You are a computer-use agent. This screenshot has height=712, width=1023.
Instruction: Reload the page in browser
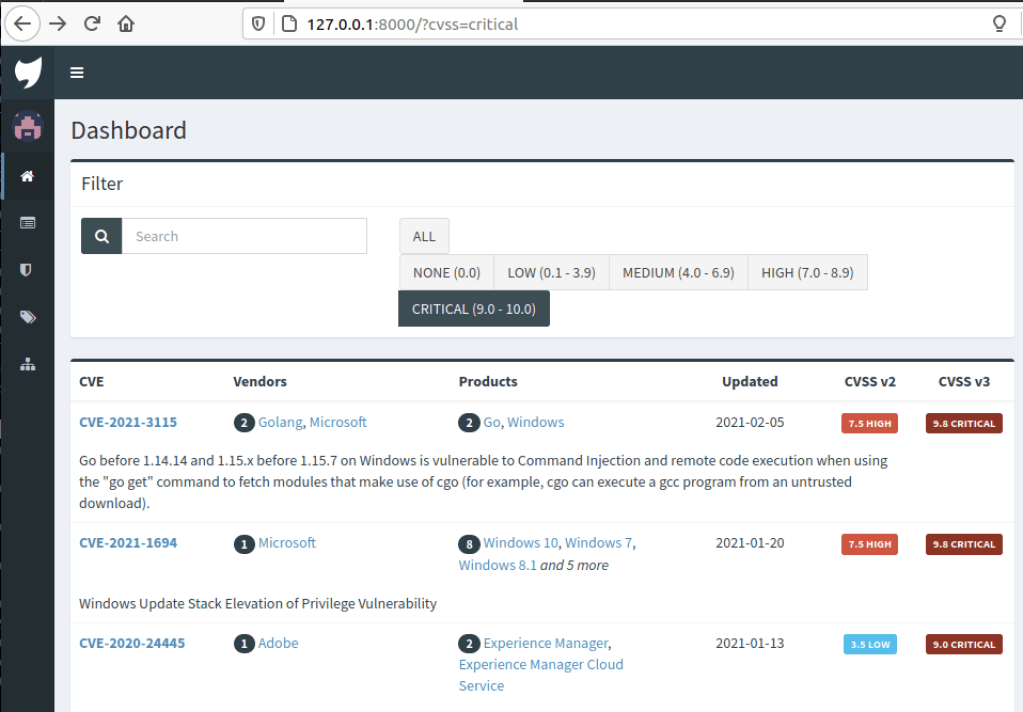(x=92, y=24)
